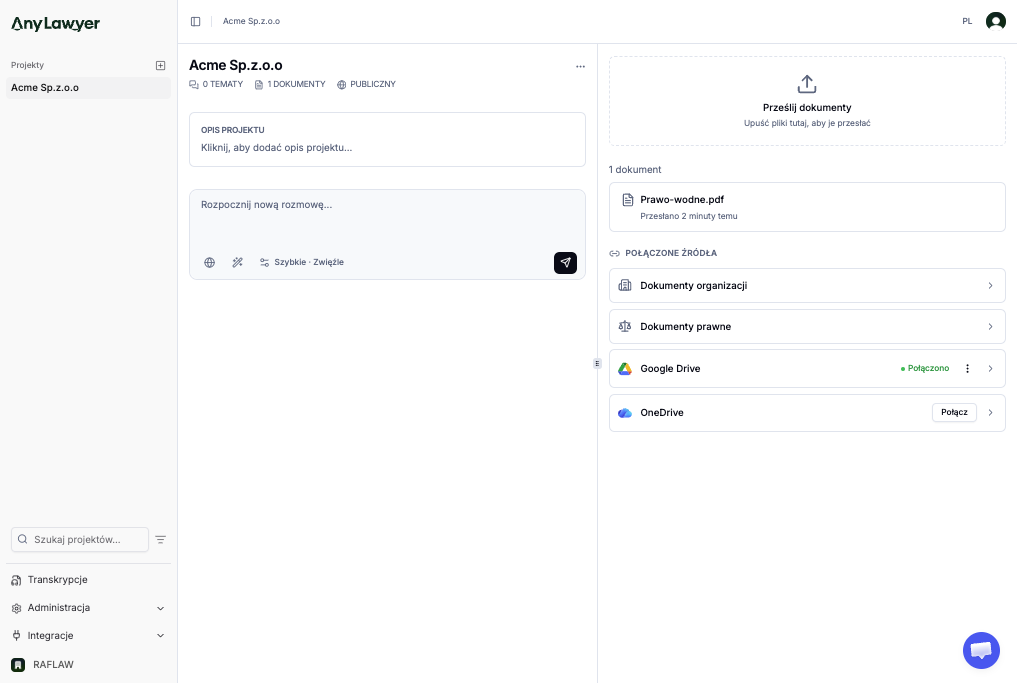
Task: Click the upload documents icon
Action: pyautogui.click(x=807, y=84)
